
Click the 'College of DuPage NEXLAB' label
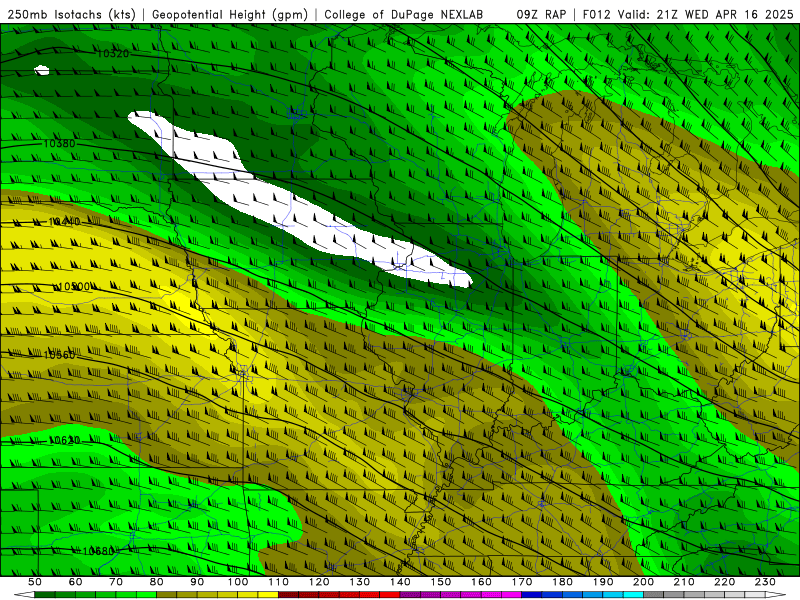coord(404,14)
